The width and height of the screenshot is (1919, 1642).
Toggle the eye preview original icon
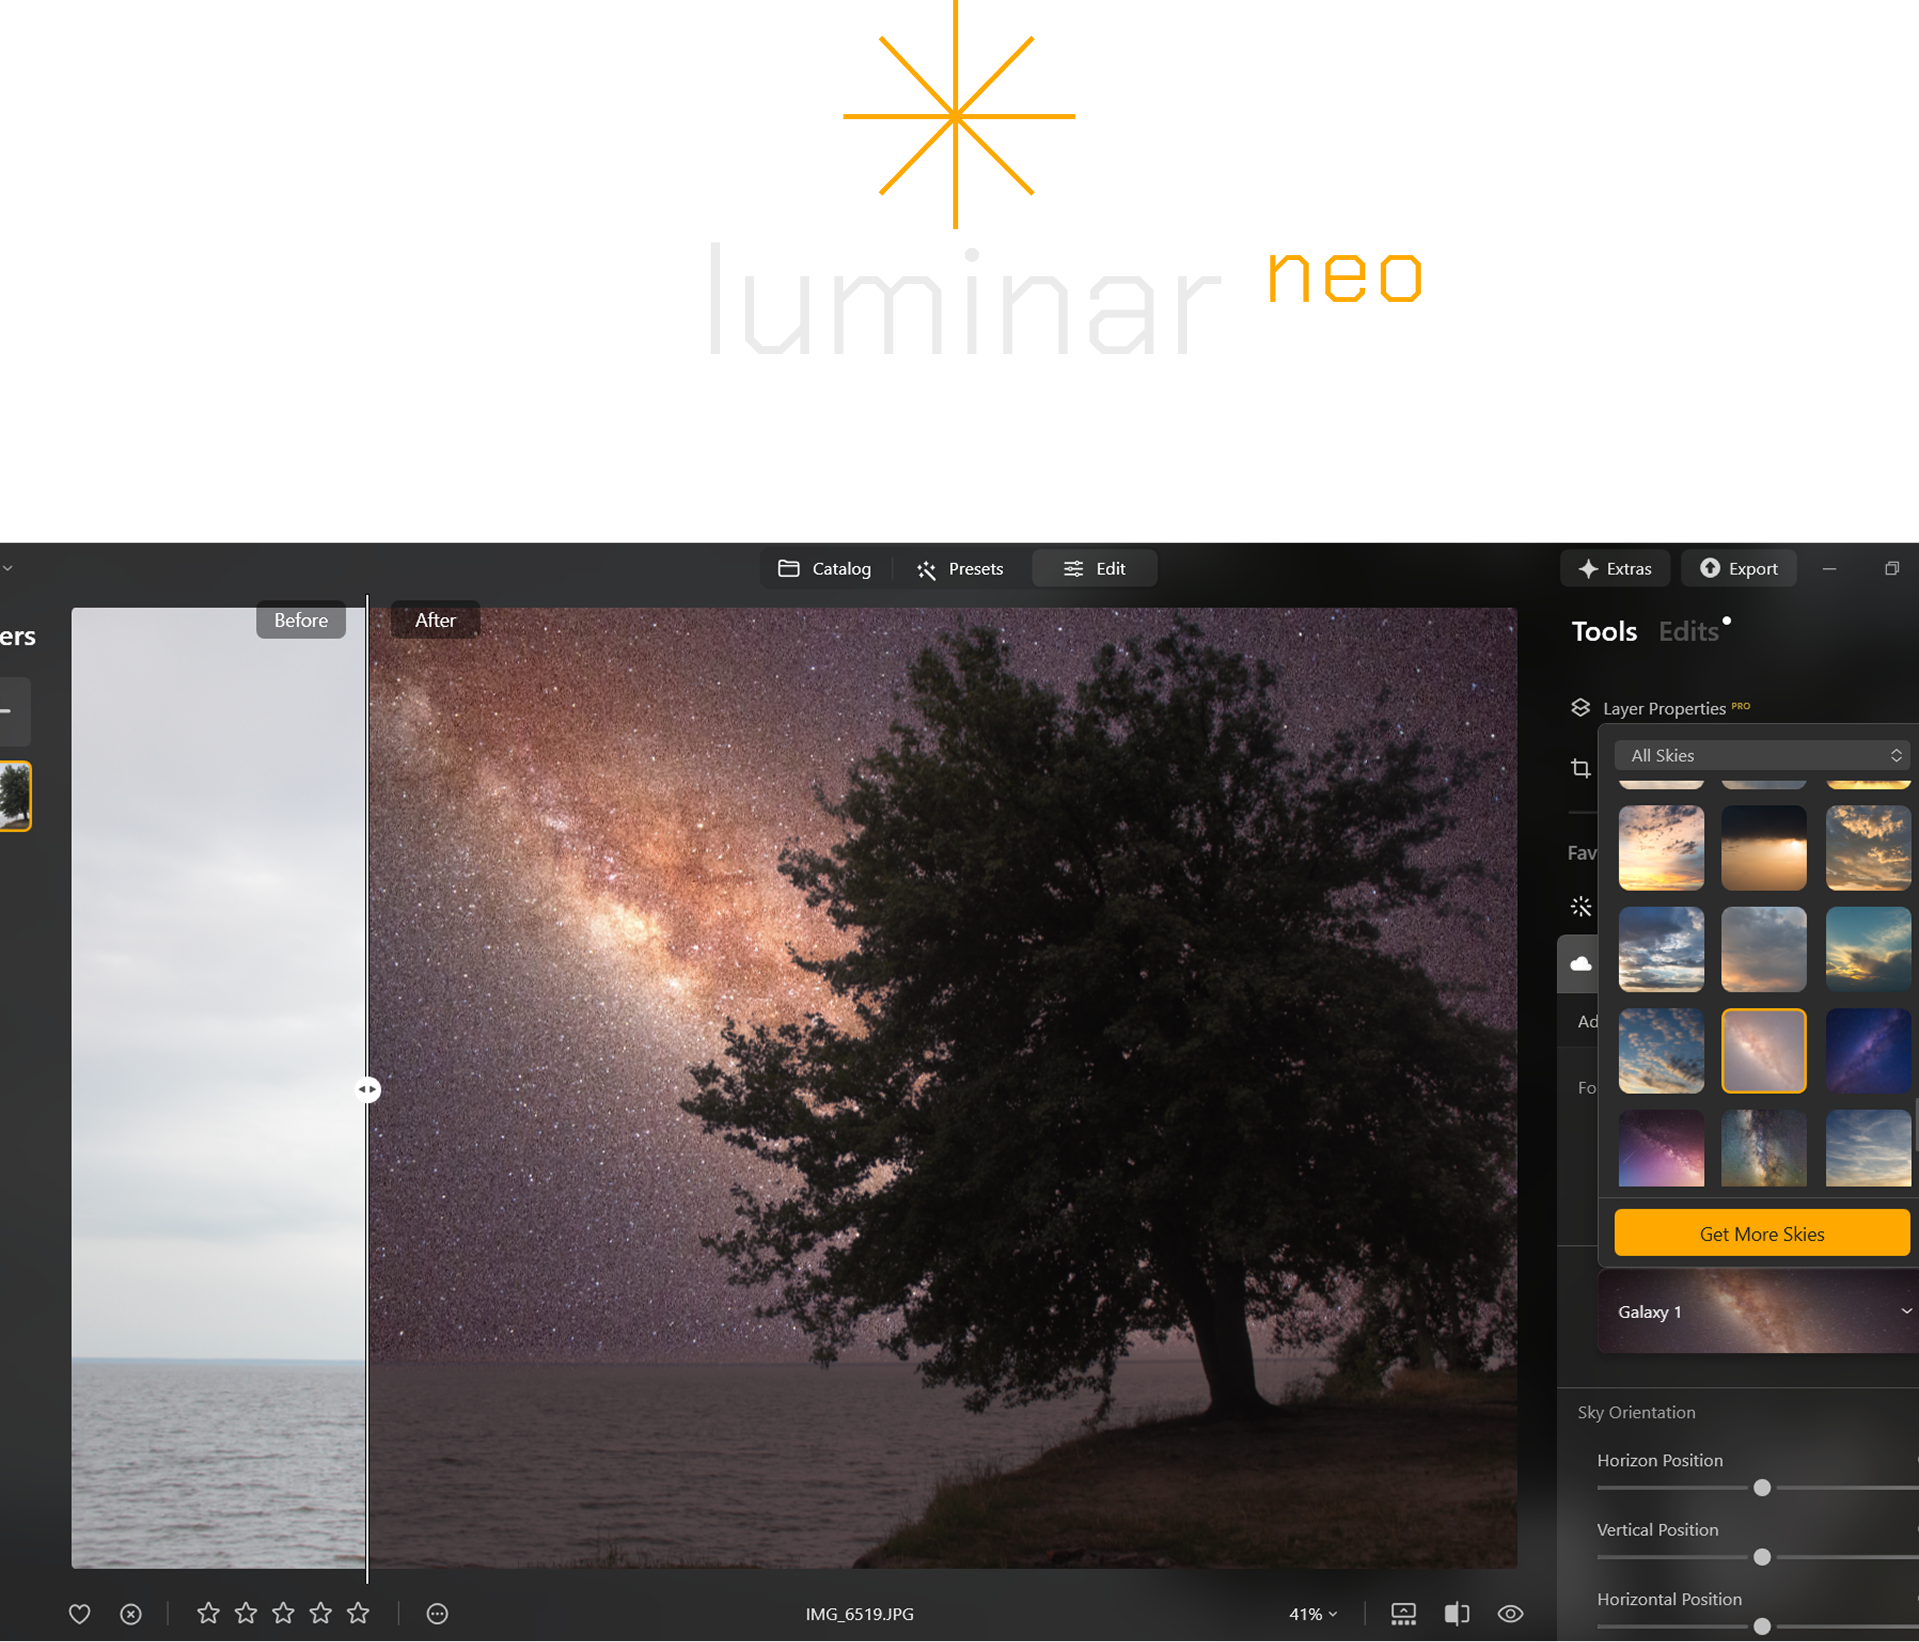coord(1510,1614)
